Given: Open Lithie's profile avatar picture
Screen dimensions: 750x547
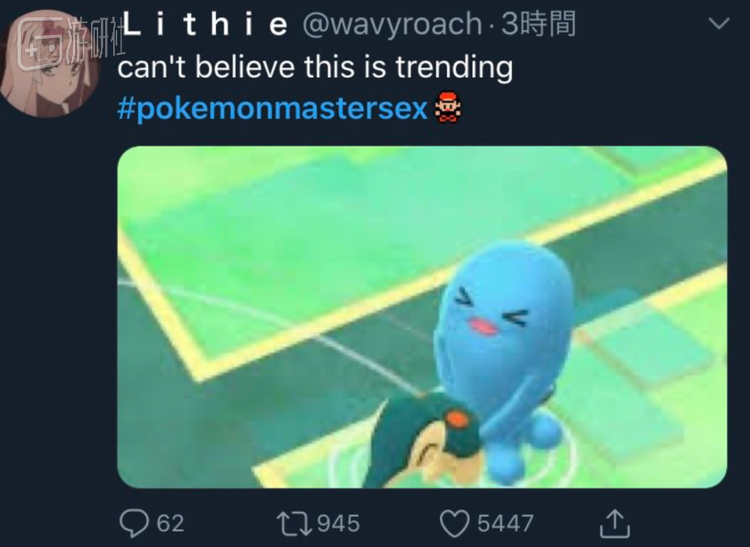Looking at the screenshot, I should point(50,64).
